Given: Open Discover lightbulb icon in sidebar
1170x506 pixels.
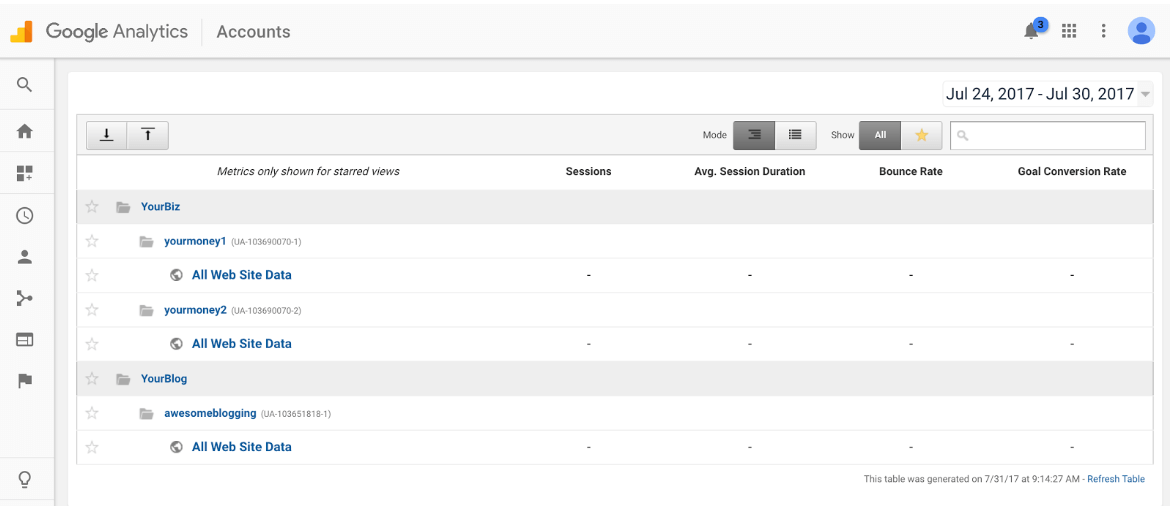Looking at the screenshot, I should 25,479.
